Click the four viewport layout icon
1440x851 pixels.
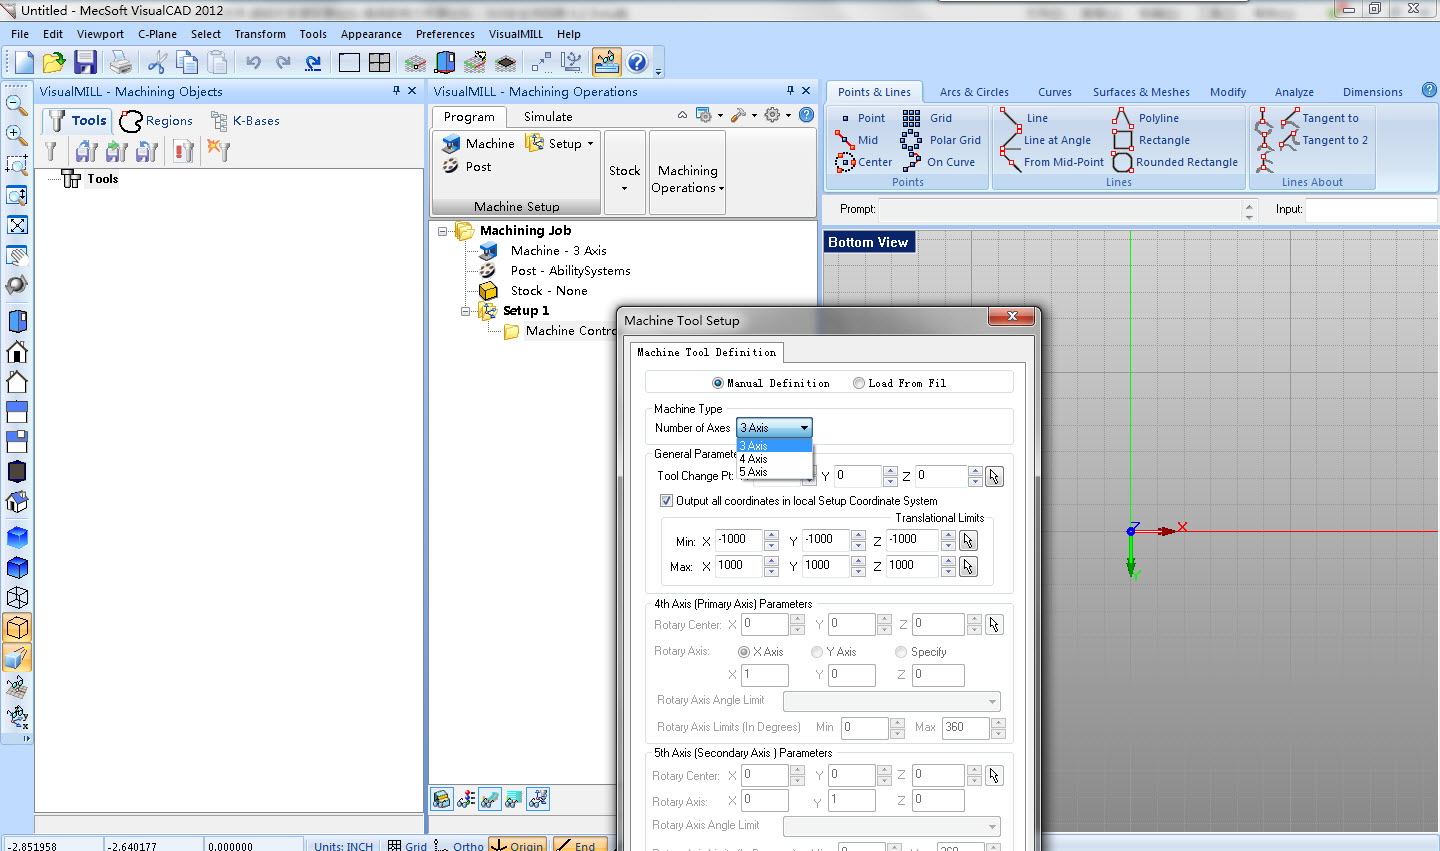(x=379, y=62)
